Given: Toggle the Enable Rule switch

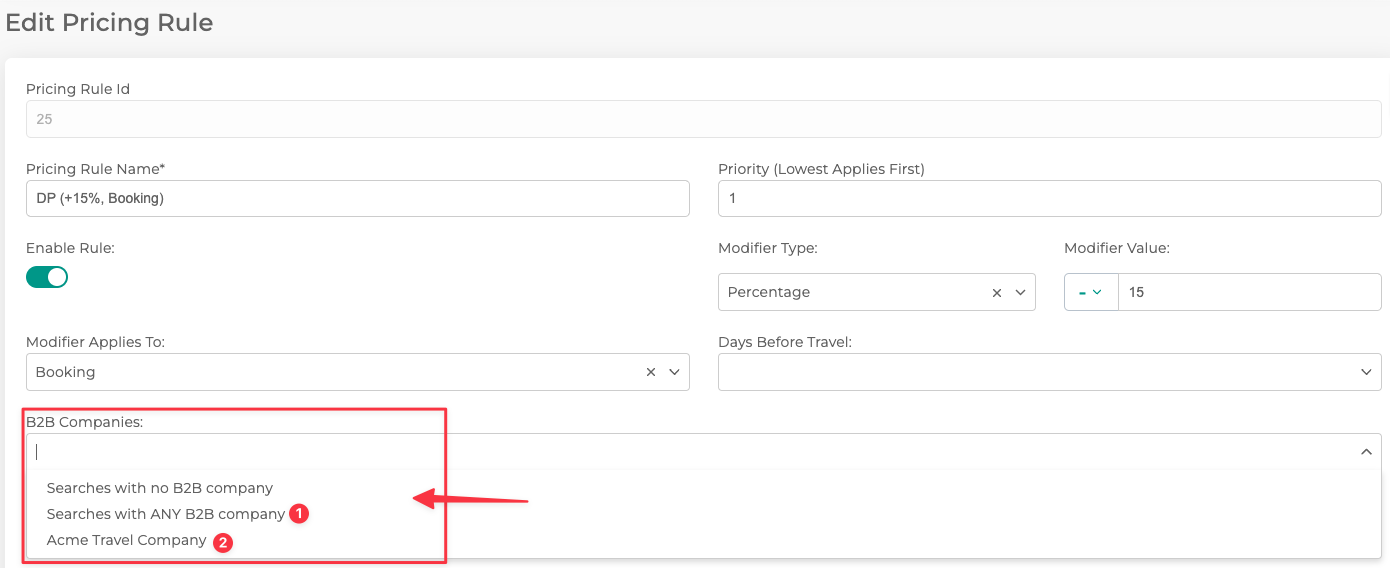Looking at the screenshot, I should click(47, 277).
